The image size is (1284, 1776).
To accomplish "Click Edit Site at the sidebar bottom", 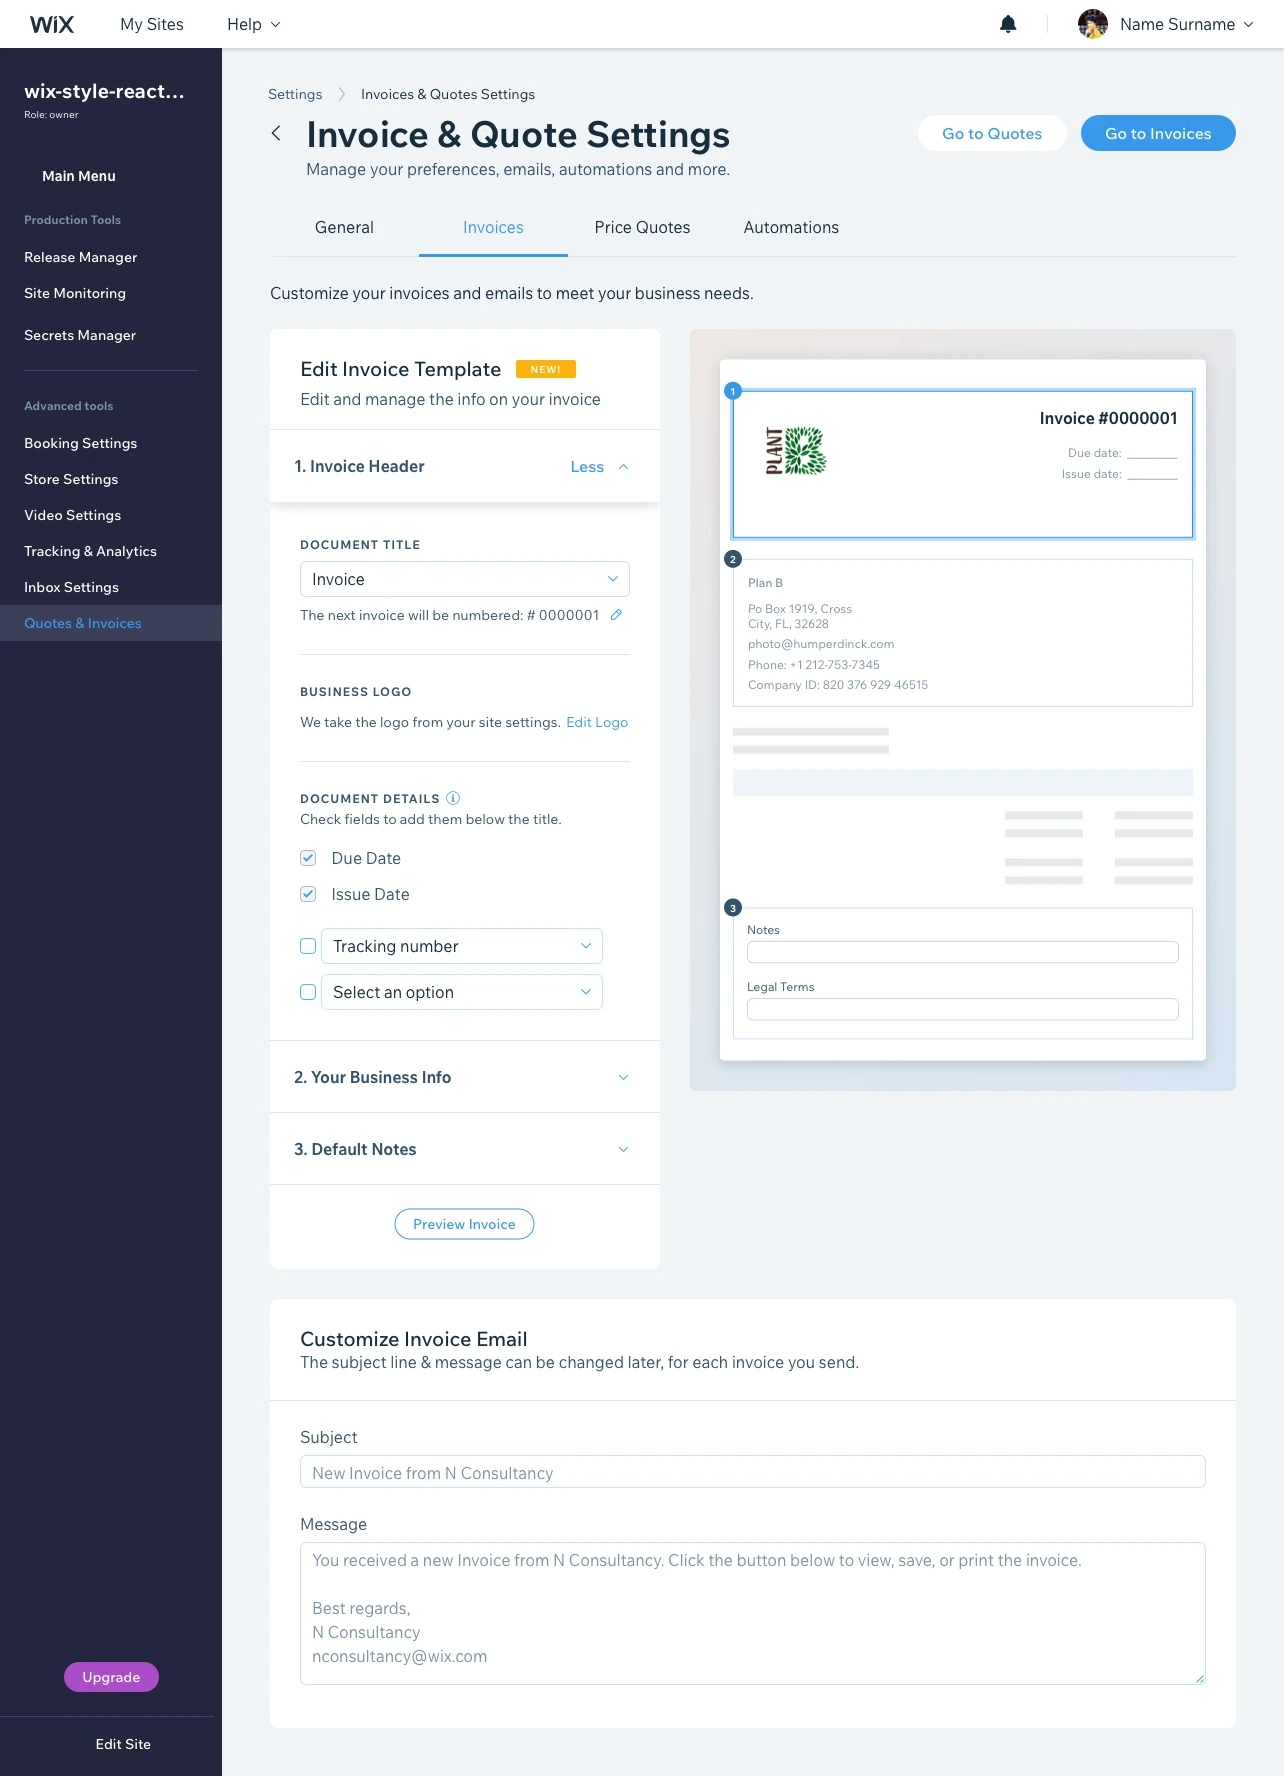I will [123, 1744].
